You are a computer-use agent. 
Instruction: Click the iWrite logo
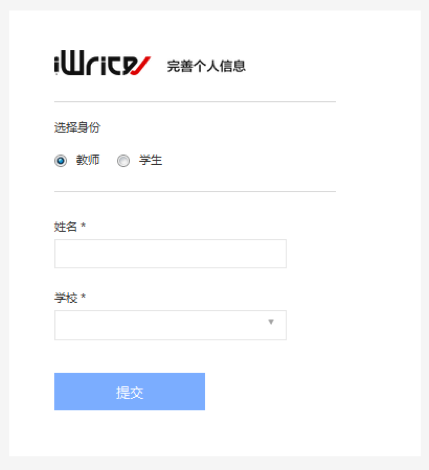coord(102,63)
